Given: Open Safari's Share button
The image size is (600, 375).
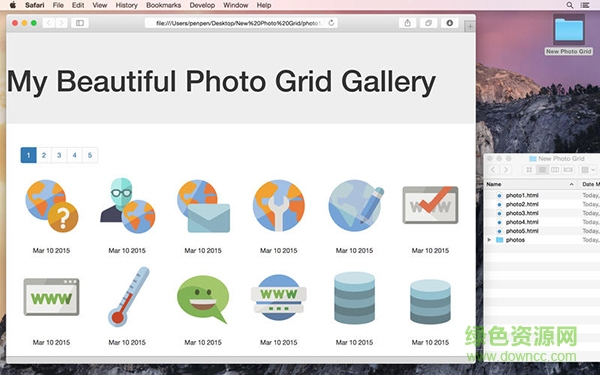Looking at the screenshot, I should [x=408, y=23].
